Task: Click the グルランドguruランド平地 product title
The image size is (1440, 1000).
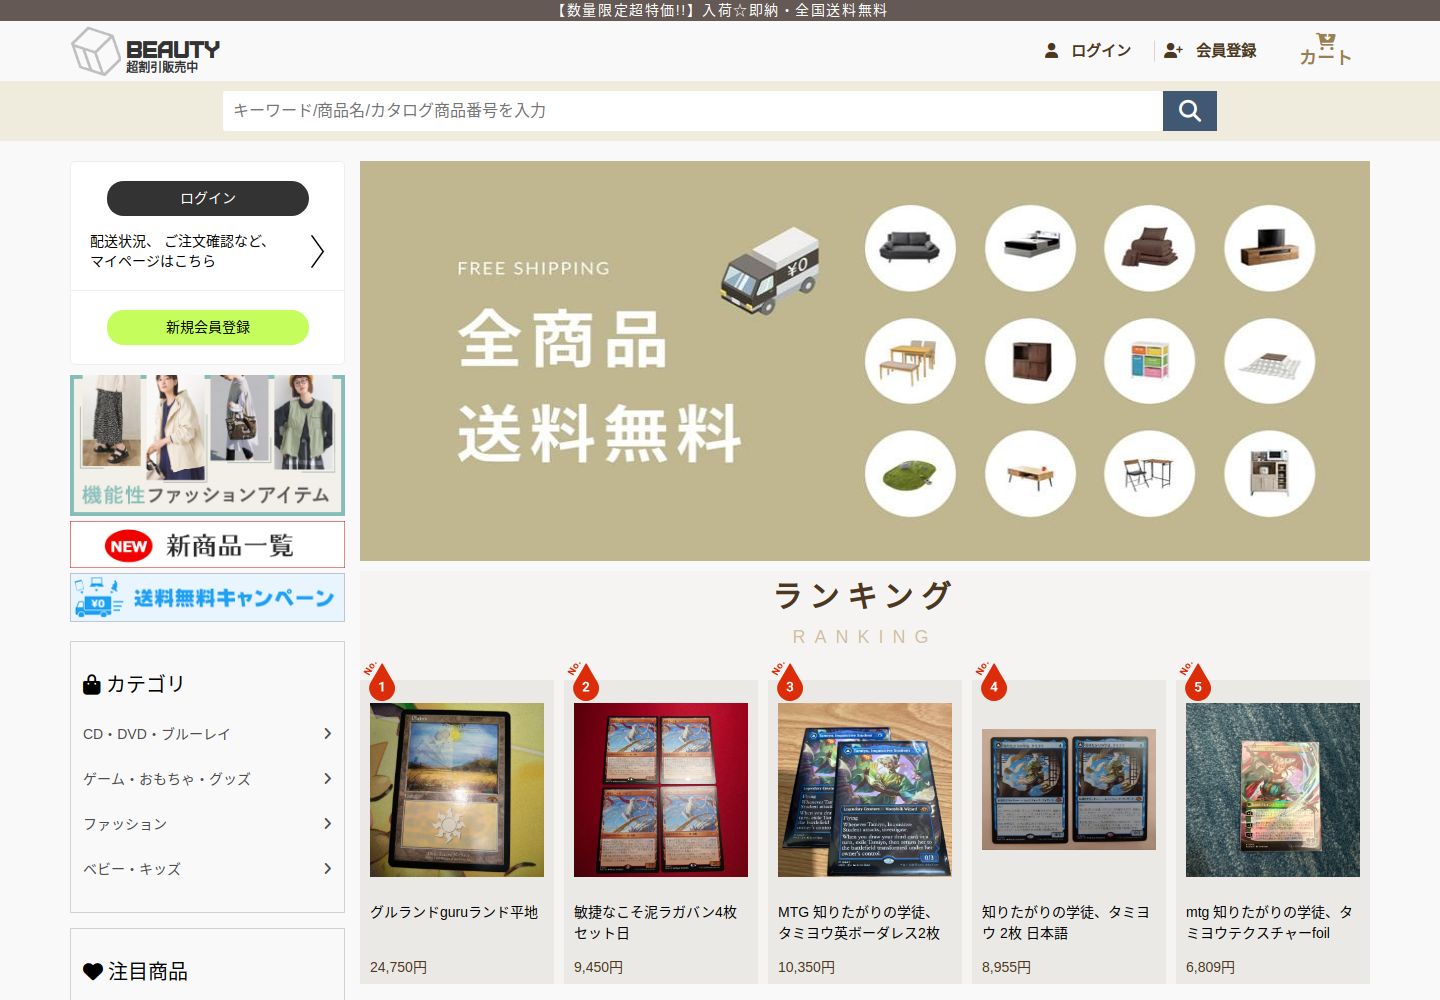Action: [x=454, y=912]
